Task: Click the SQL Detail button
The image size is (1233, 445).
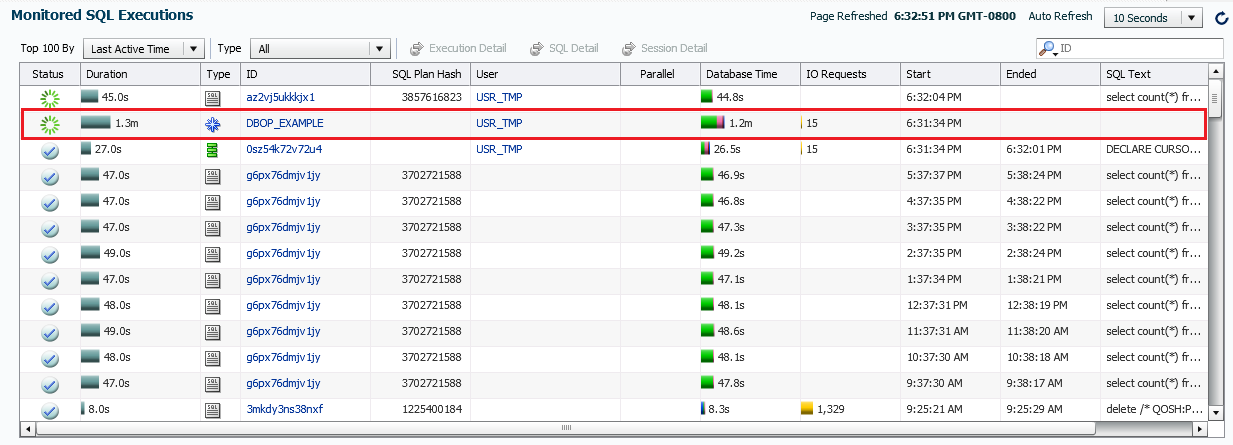Action: coord(565,48)
